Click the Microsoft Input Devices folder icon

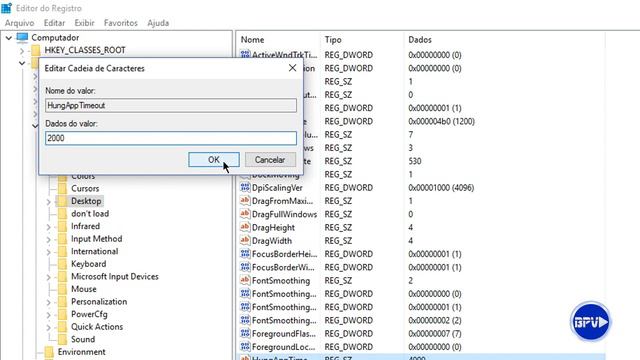[62, 276]
